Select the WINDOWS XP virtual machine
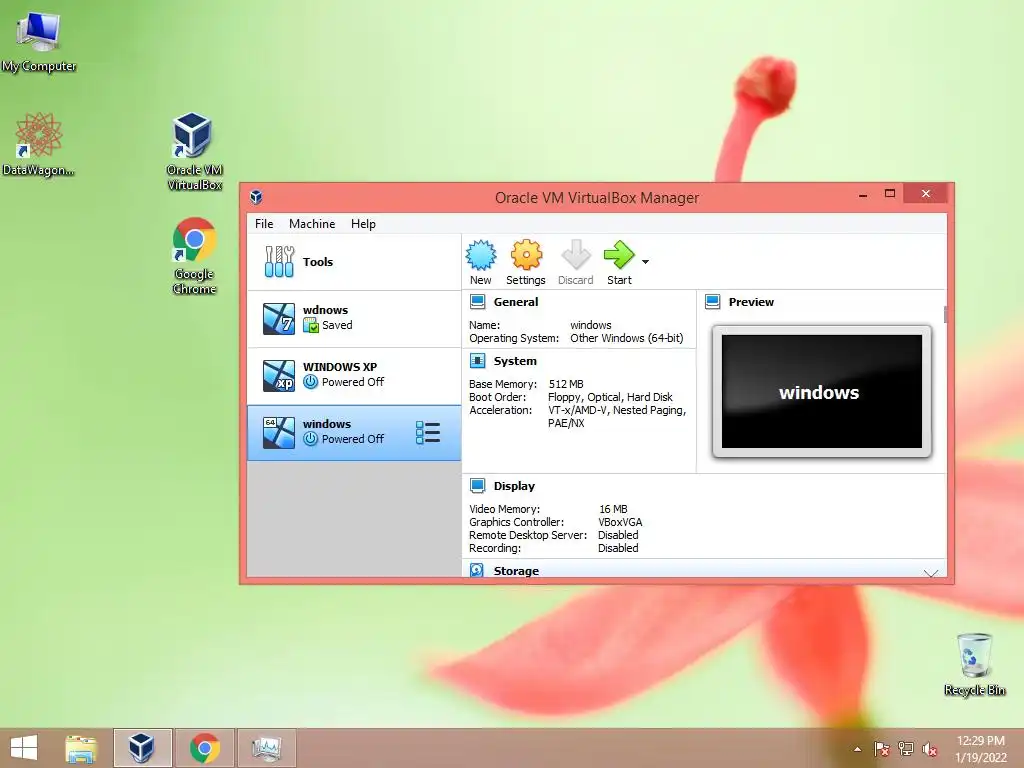Screen dimensions: 1024x768 tap(354, 376)
